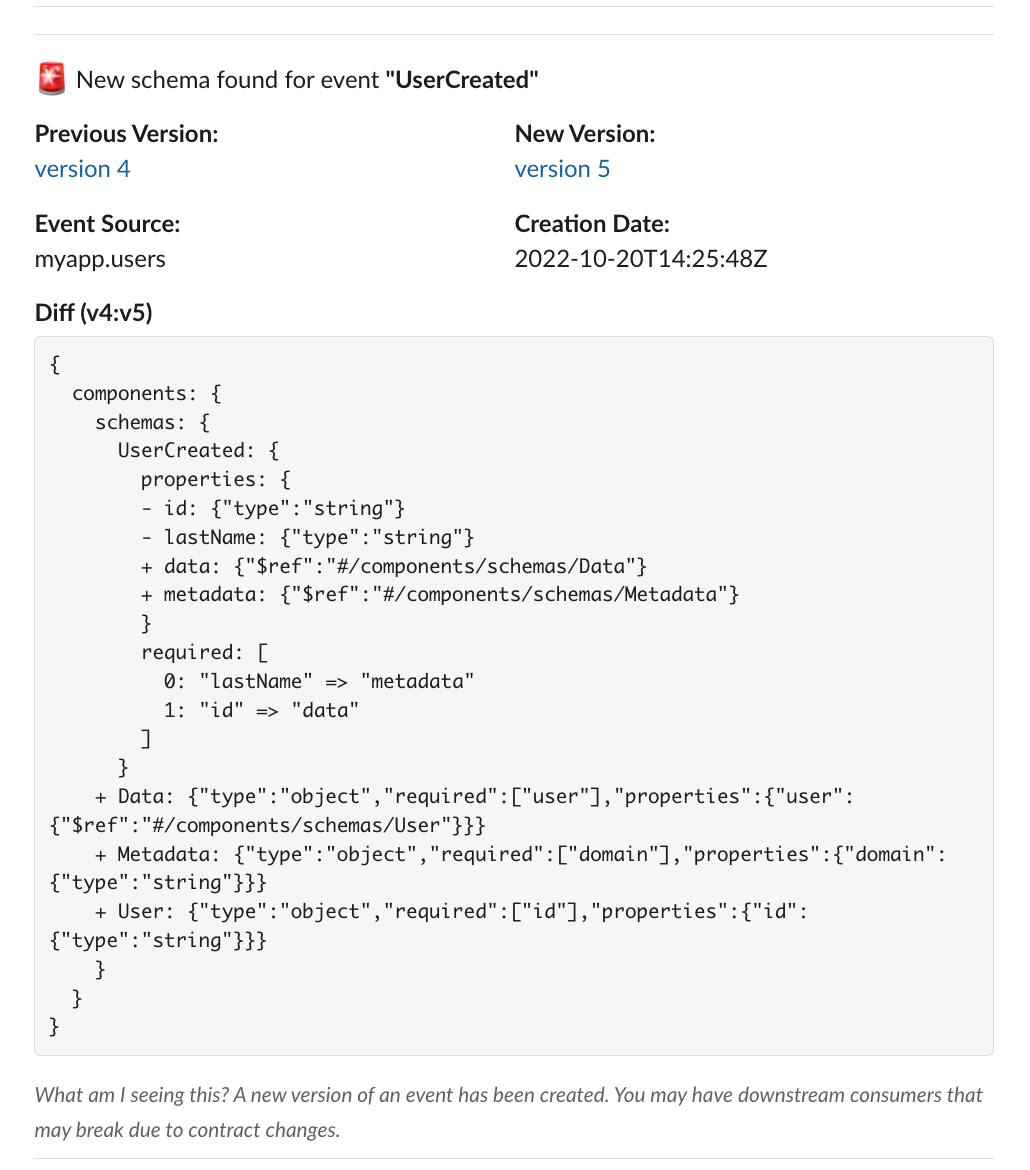Click the "id" => "data" change line
Viewport: 1030px width, 1170px height.
click(x=261, y=710)
